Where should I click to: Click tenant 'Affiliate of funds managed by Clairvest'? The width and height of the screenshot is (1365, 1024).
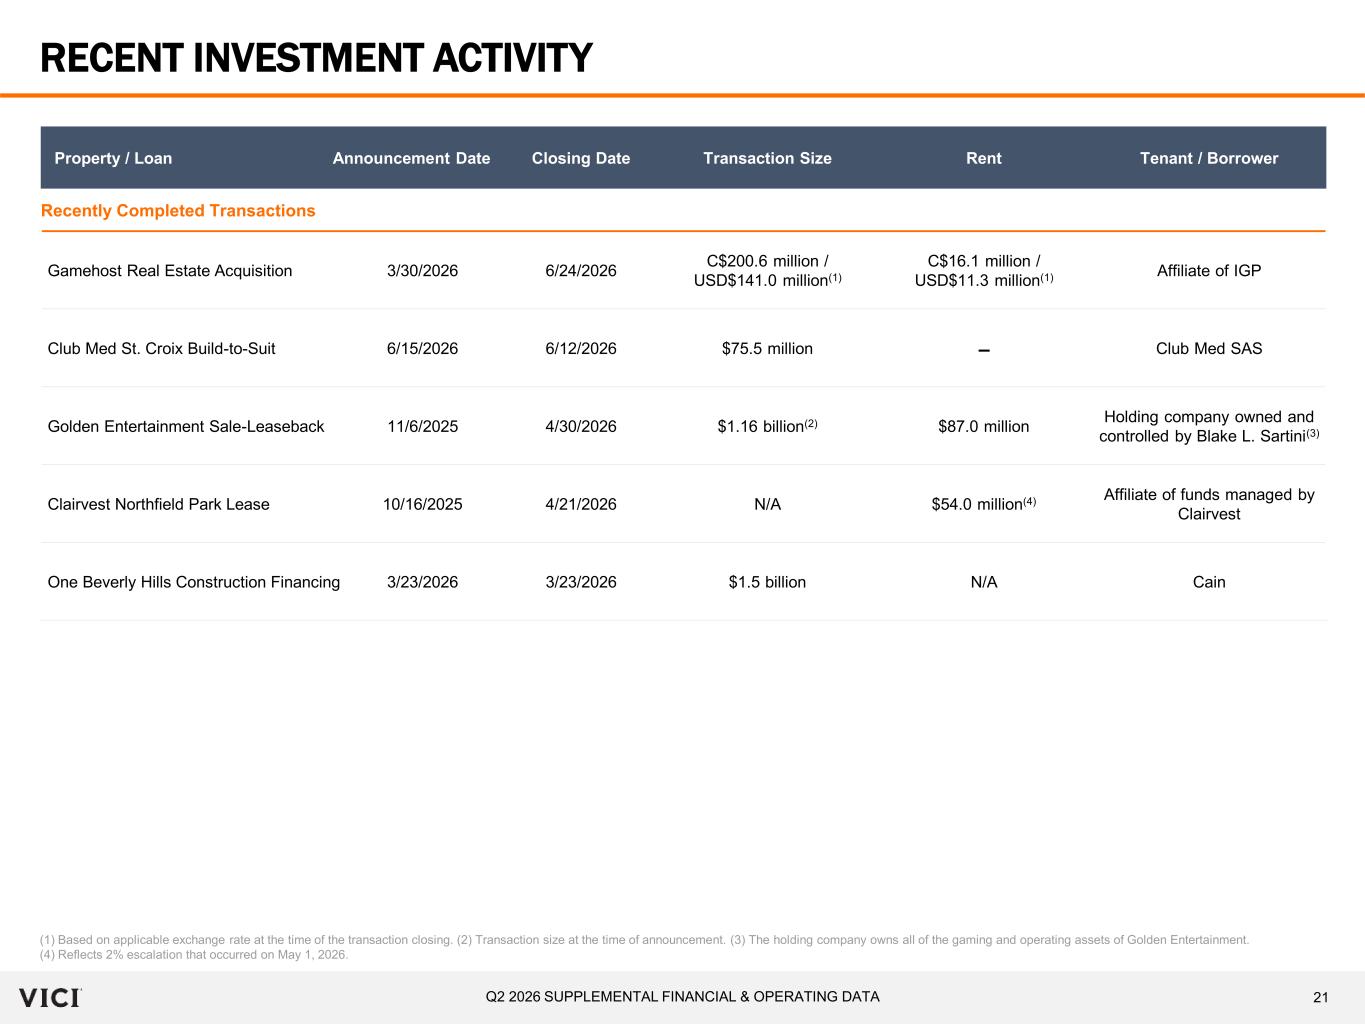[x=1209, y=505]
